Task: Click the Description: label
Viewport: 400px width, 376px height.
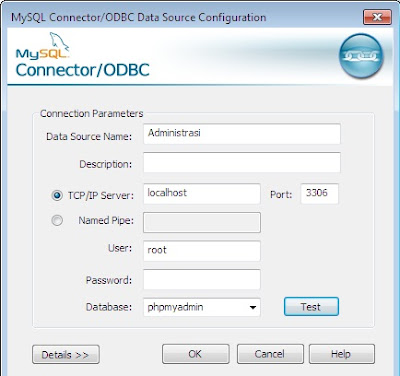Action: tap(106, 164)
